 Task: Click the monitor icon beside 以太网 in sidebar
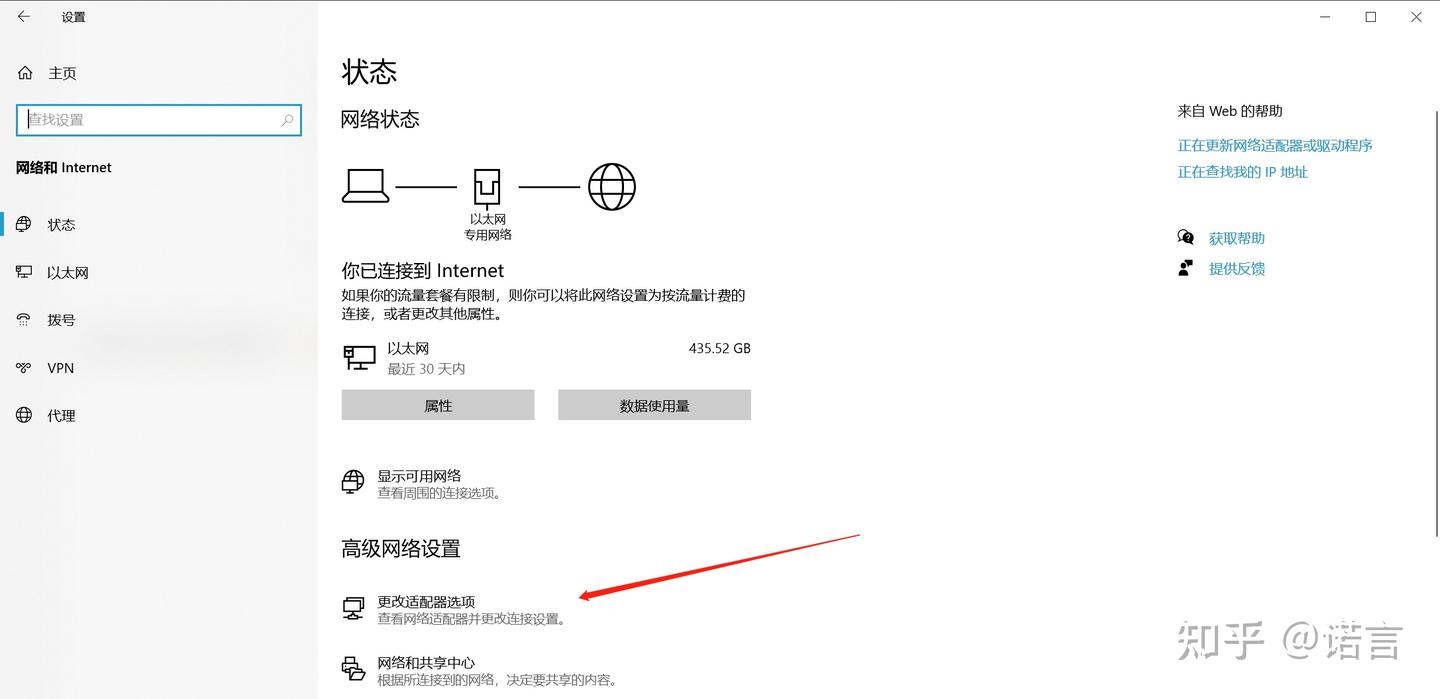tap(24, 272)
